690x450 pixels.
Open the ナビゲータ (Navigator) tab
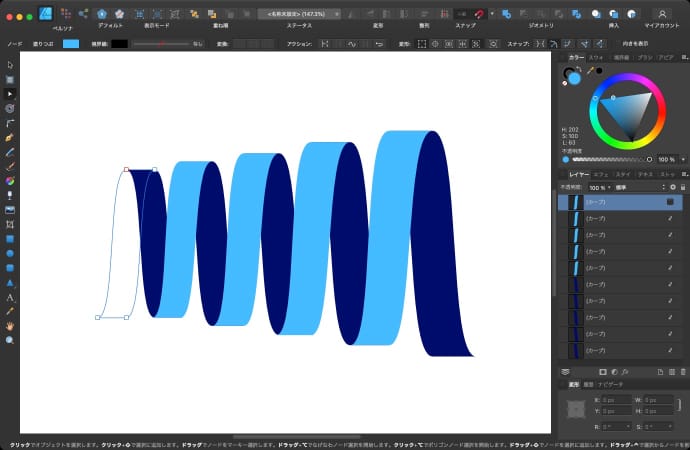coord(611,384)
